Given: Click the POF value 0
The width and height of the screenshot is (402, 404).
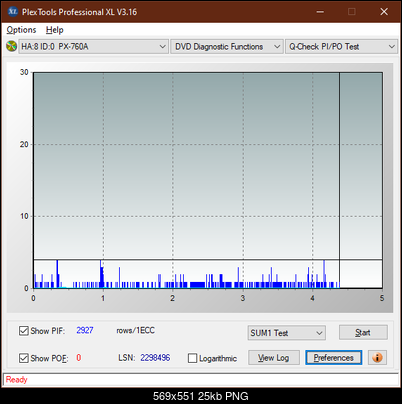Looking at the screenshot, I should coord(79,358).
